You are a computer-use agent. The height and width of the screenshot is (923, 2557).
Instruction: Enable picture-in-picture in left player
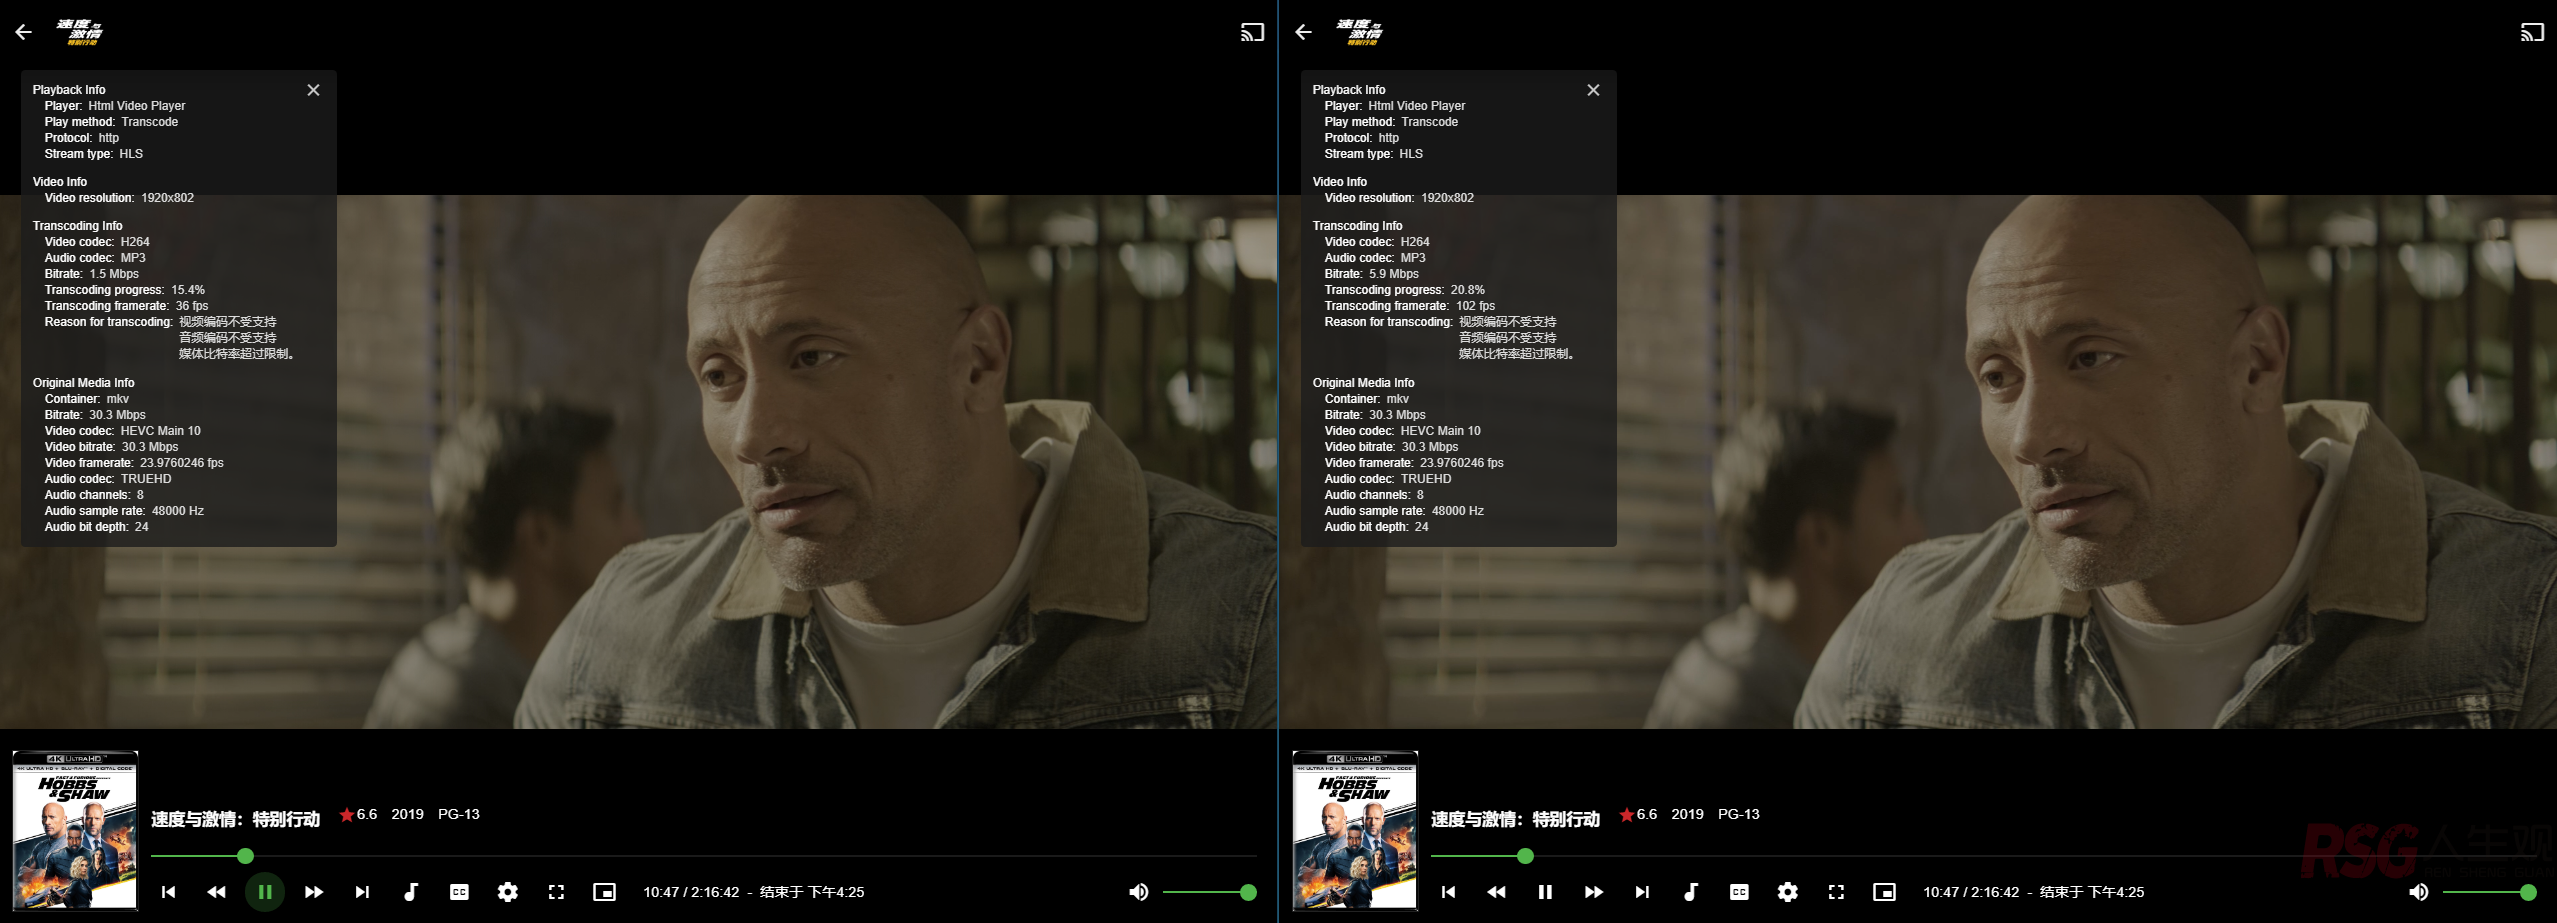(x=605, y=892)
